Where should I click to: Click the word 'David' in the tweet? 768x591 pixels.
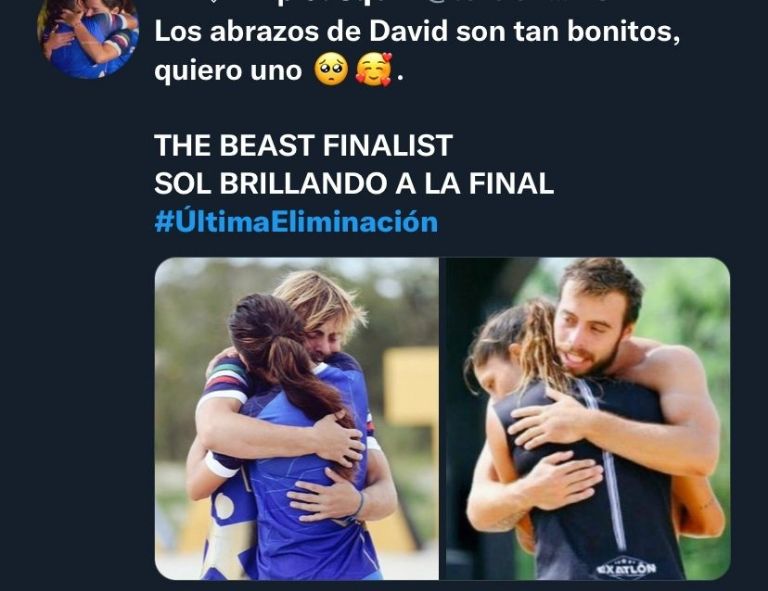[x=408, y=31]
